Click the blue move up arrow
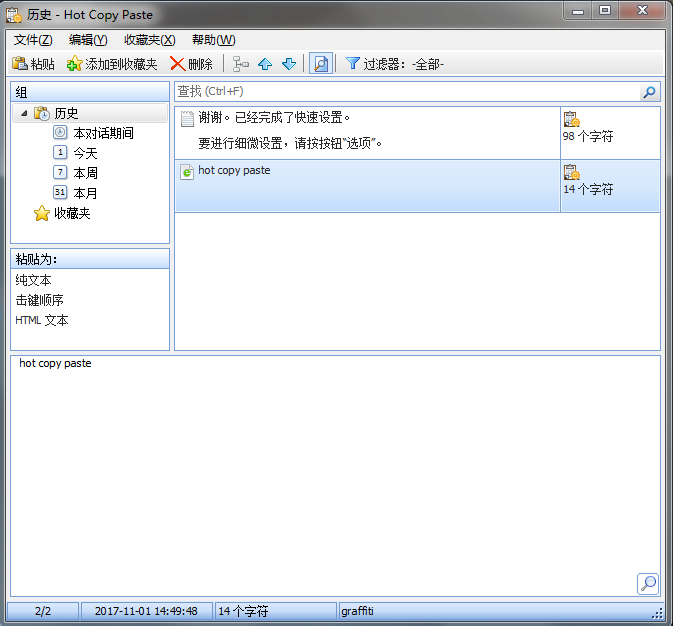The image size is (673, 626). (x=265, y=64)
